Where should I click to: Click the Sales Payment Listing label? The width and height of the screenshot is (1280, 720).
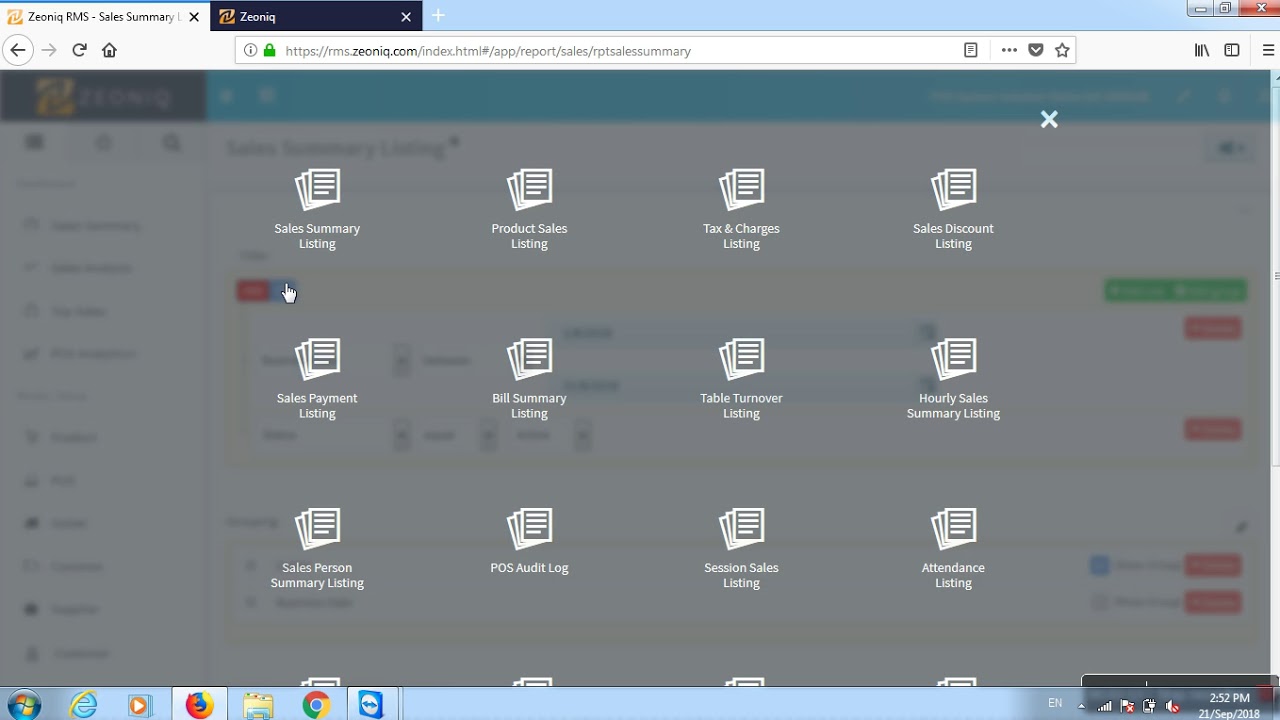[x=317, y=405]
